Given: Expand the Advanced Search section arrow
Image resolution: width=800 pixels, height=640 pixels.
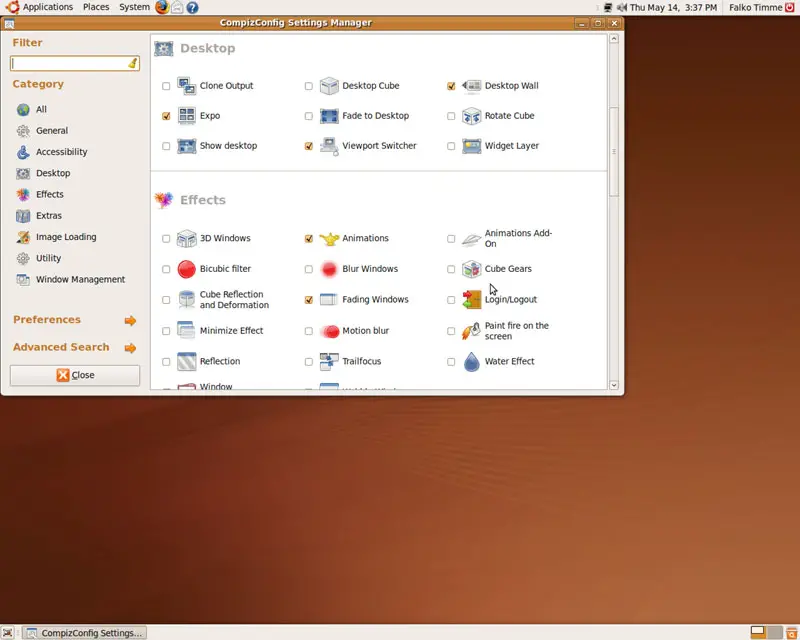Looking at the screenshot, I should [x=131, y=348].
